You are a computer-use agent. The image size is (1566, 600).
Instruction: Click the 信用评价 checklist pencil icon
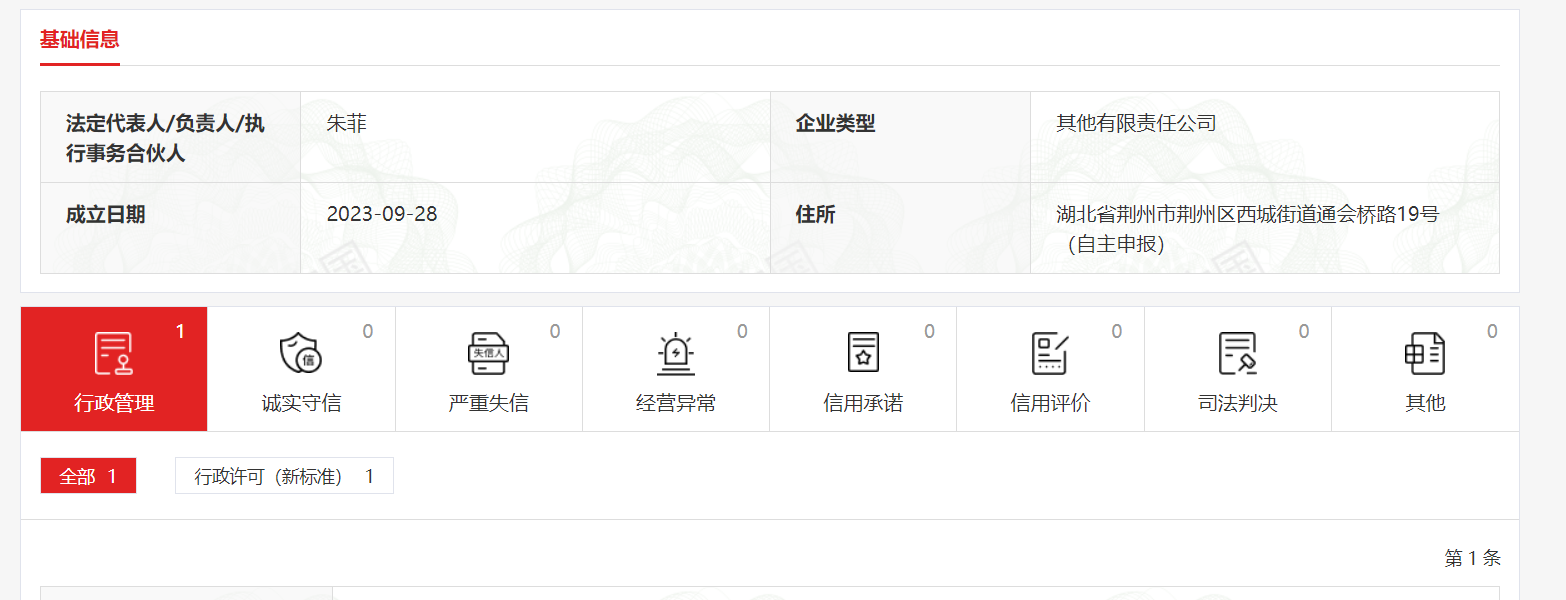pos(1050,354)
